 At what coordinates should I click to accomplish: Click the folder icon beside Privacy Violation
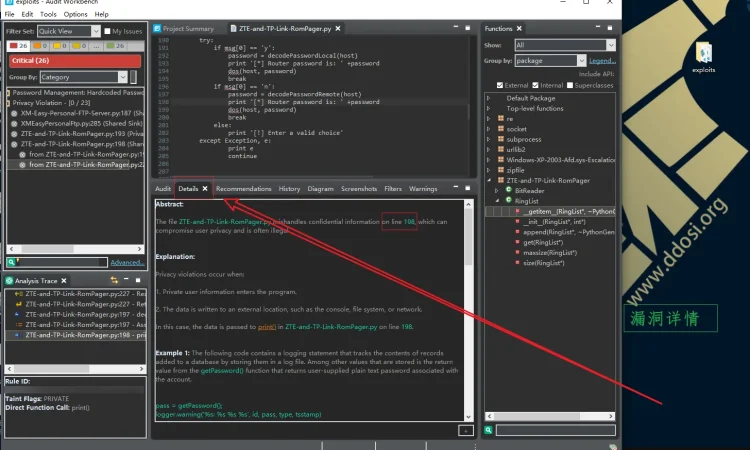point(8,103)
